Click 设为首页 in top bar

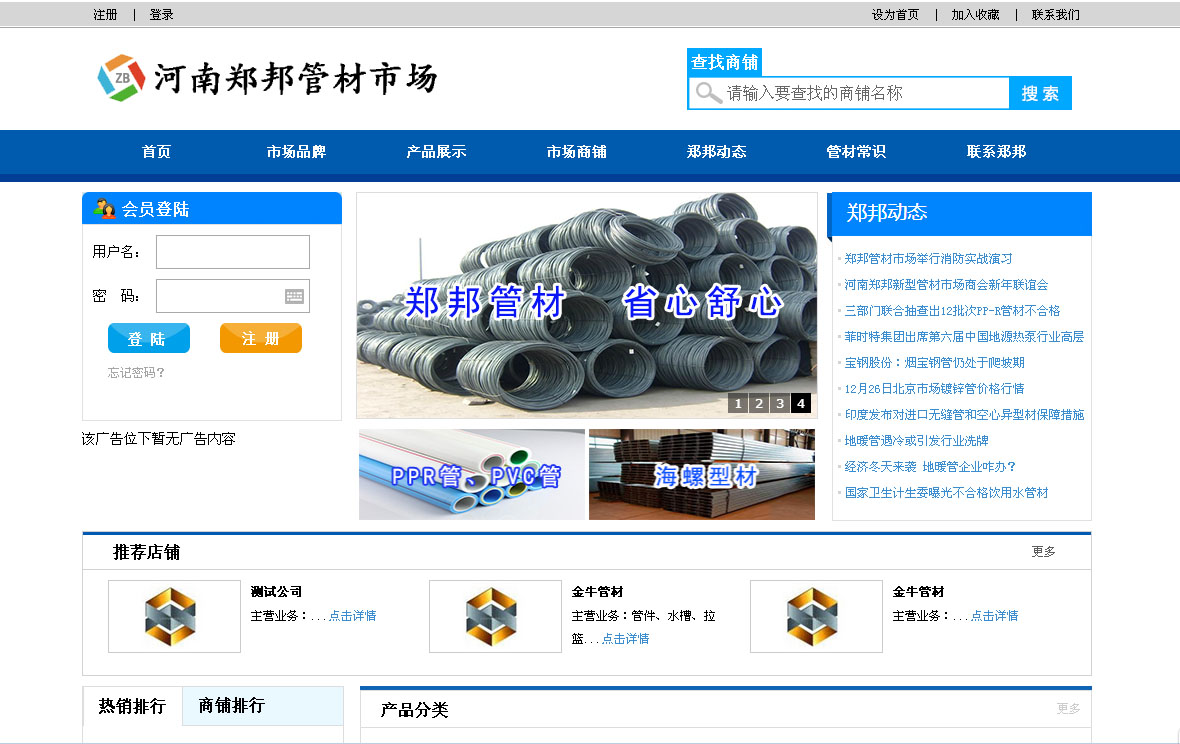click(x=896, y=14)
